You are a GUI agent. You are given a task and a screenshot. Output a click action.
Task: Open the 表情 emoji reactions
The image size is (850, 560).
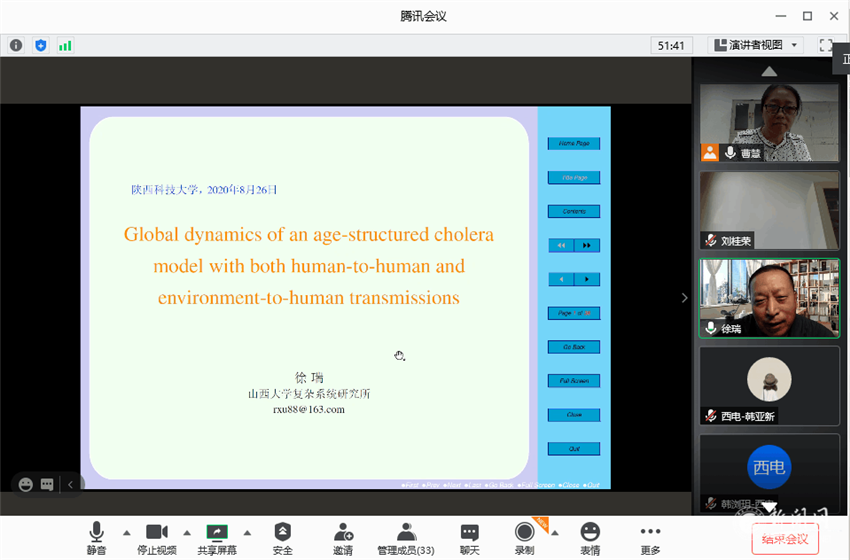[590, 538]
